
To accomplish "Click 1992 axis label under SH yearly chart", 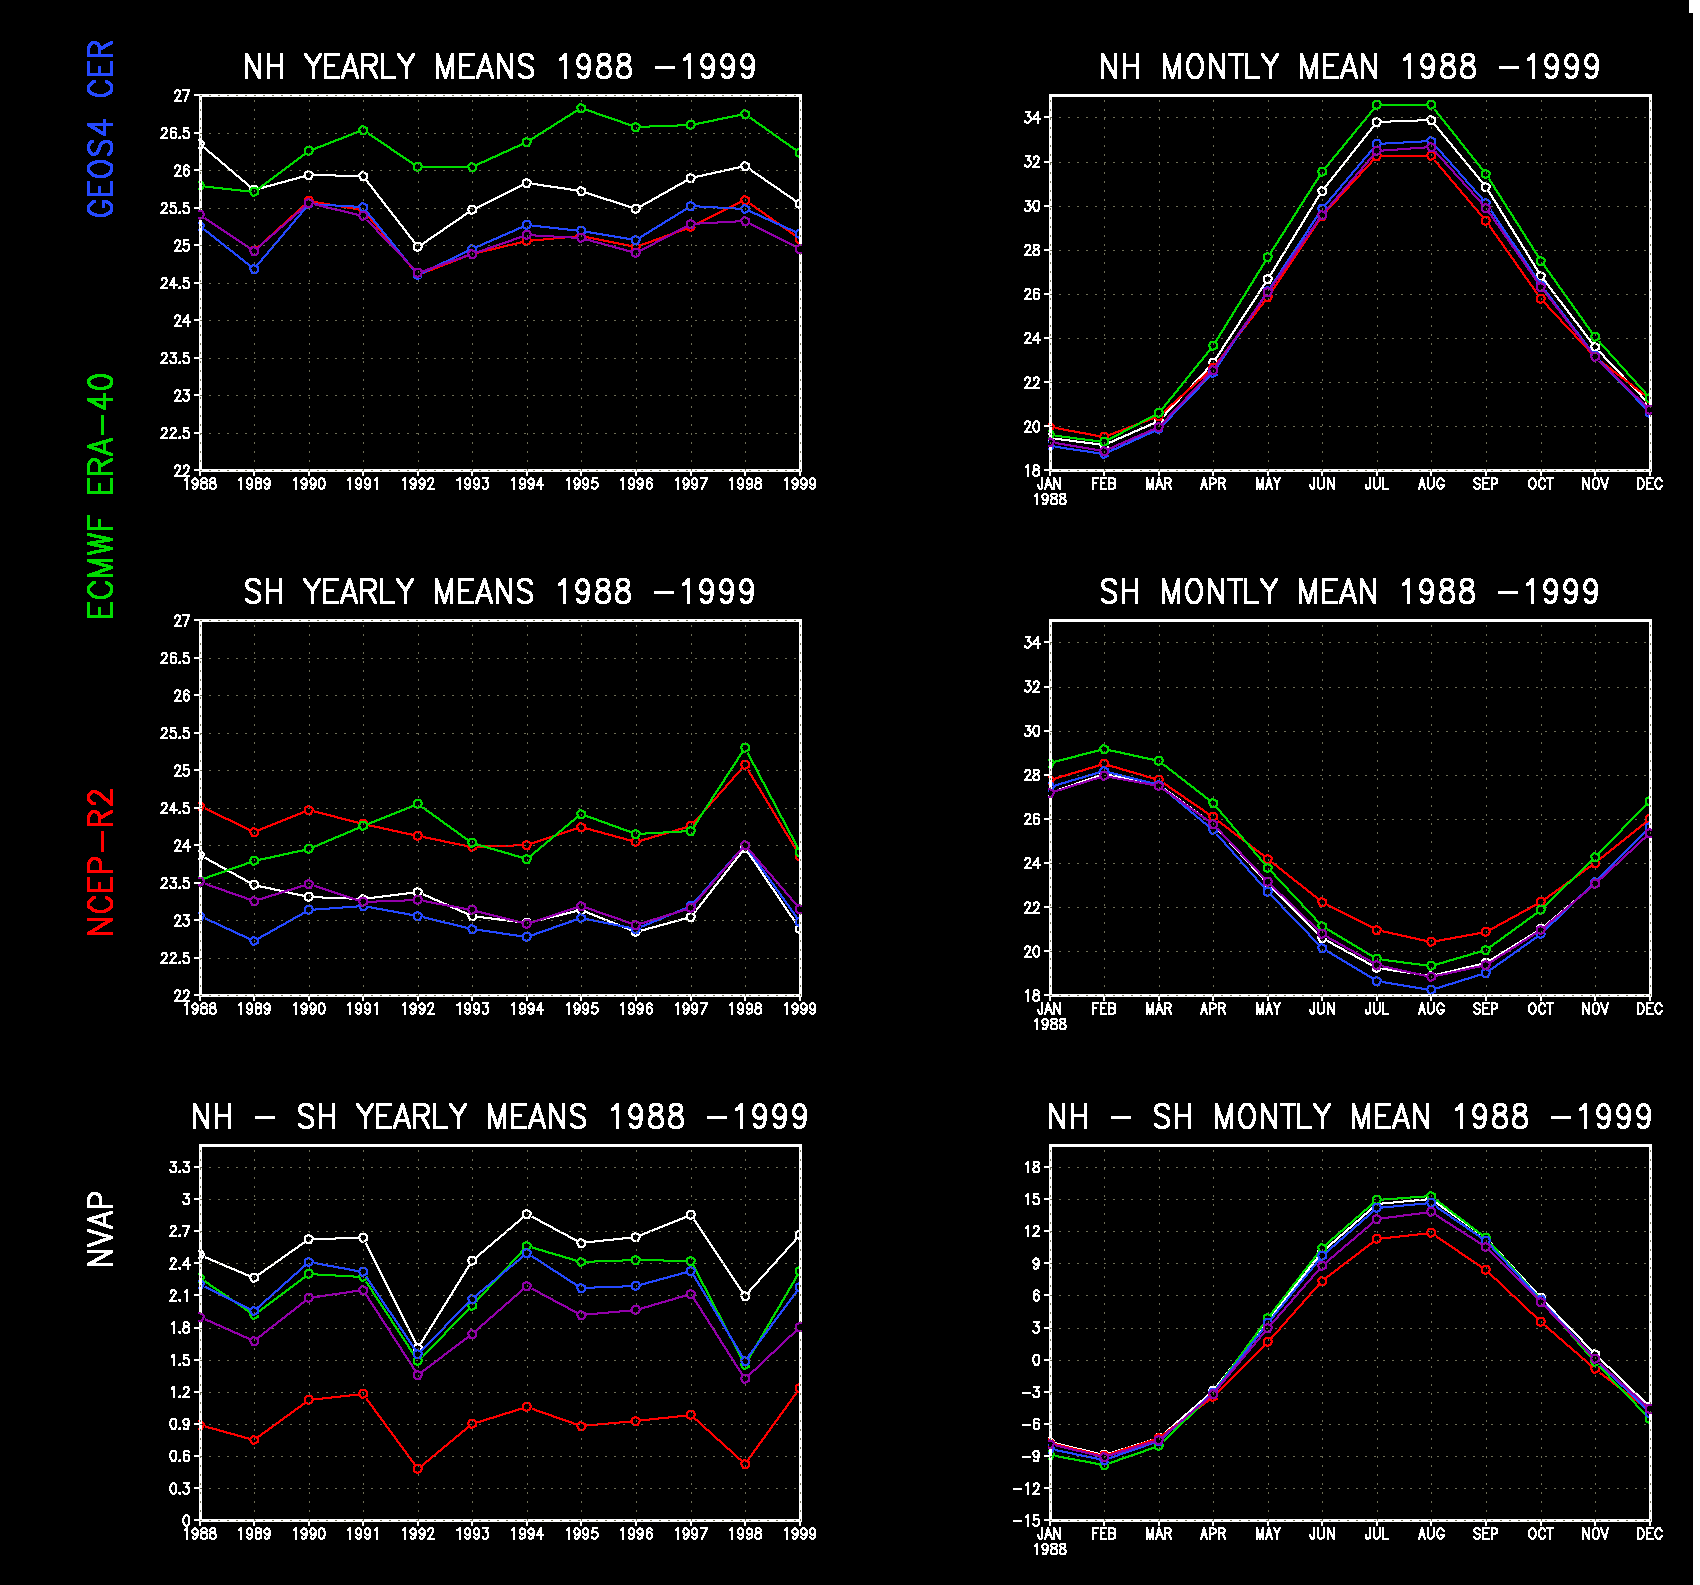I will click(x=418, y=1009).
